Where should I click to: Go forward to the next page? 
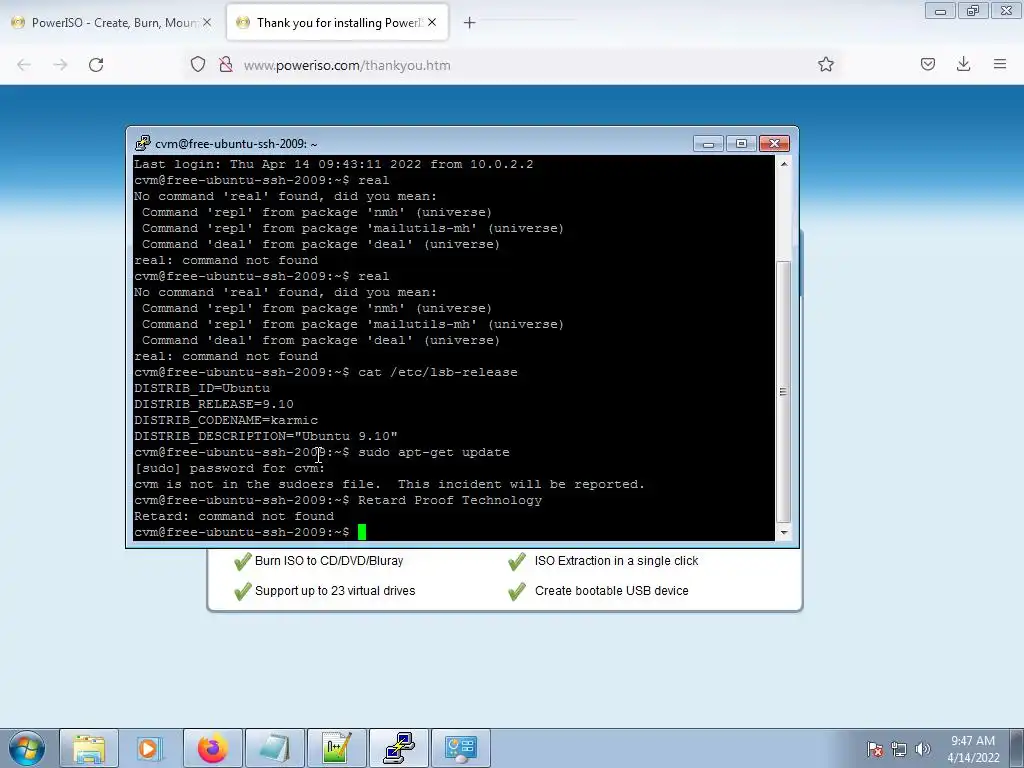coord(60,65)
